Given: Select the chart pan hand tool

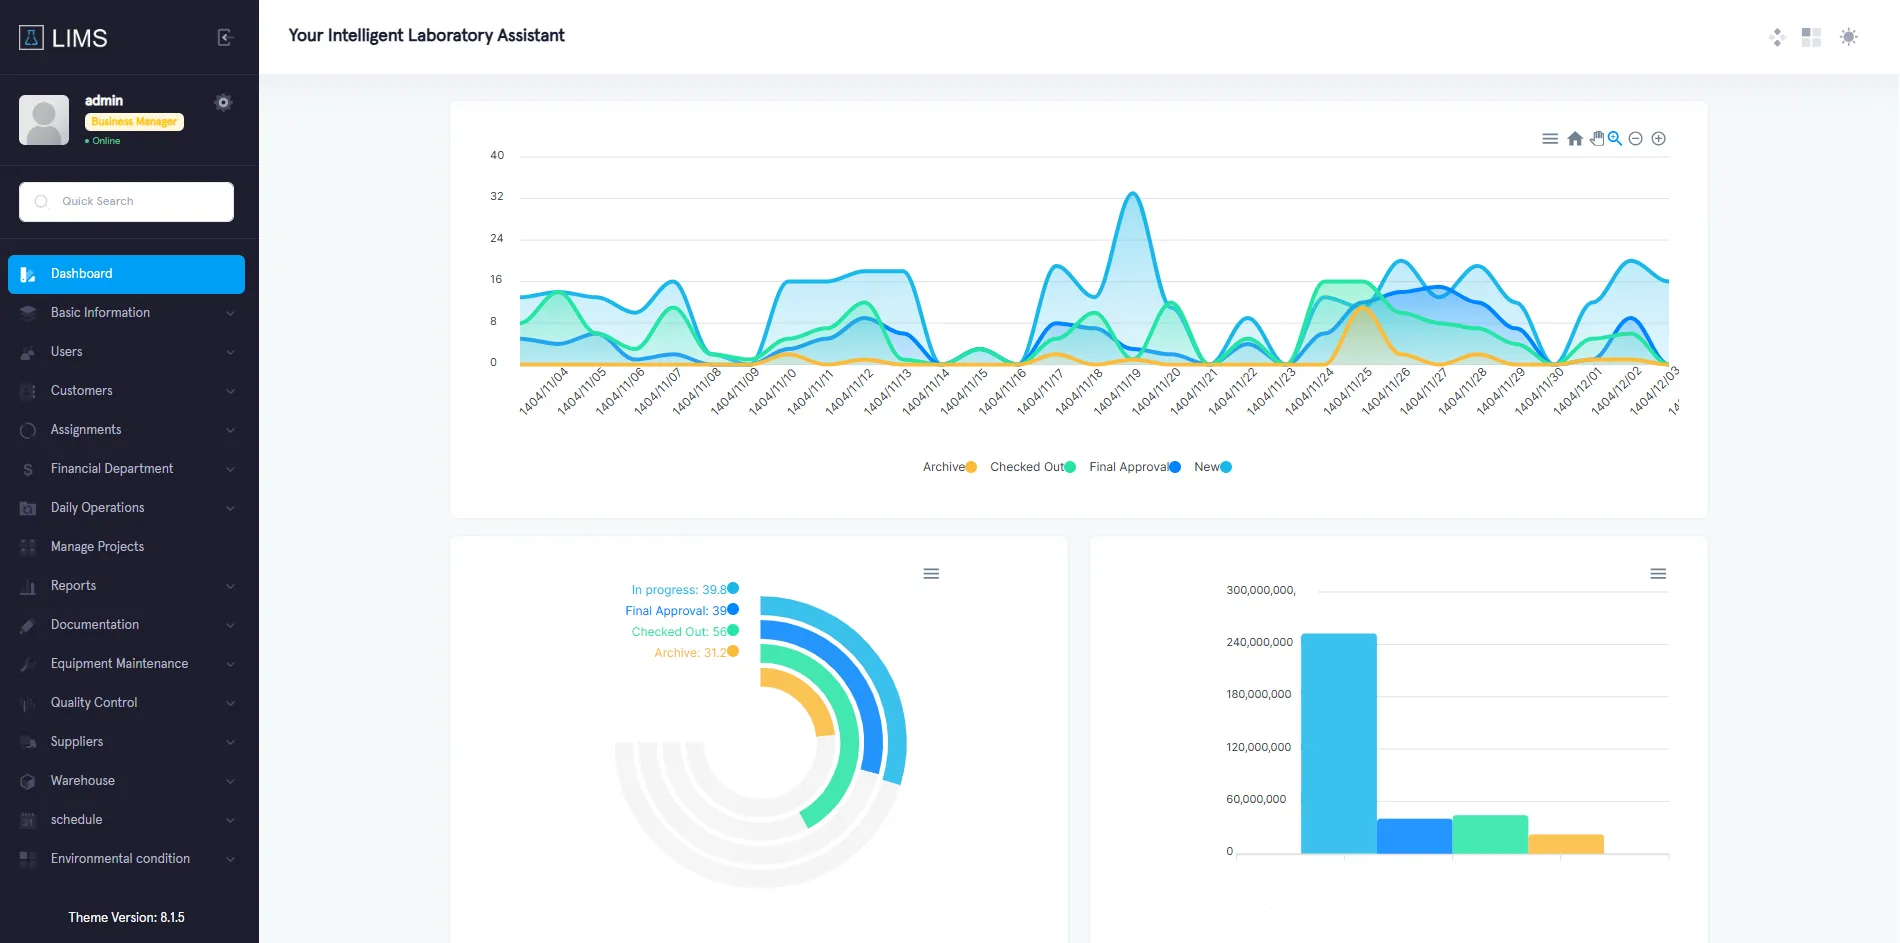Looking at the screenshot, I should click(1597, 139).
